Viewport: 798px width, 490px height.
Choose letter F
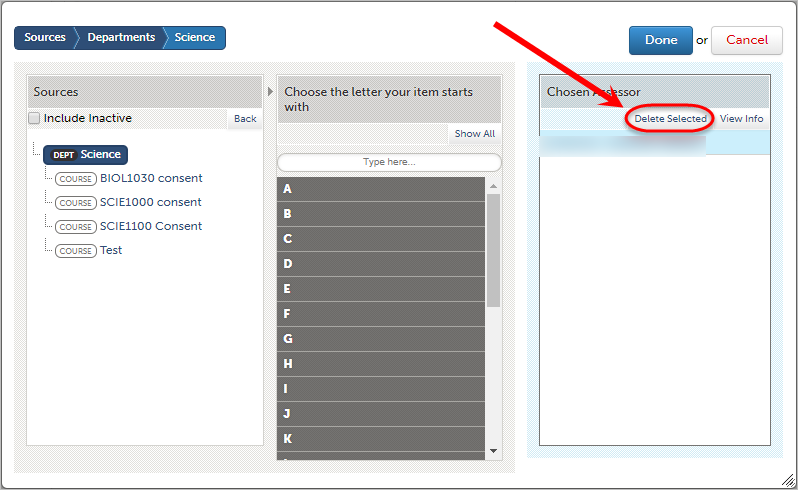[x=381, y=314]
